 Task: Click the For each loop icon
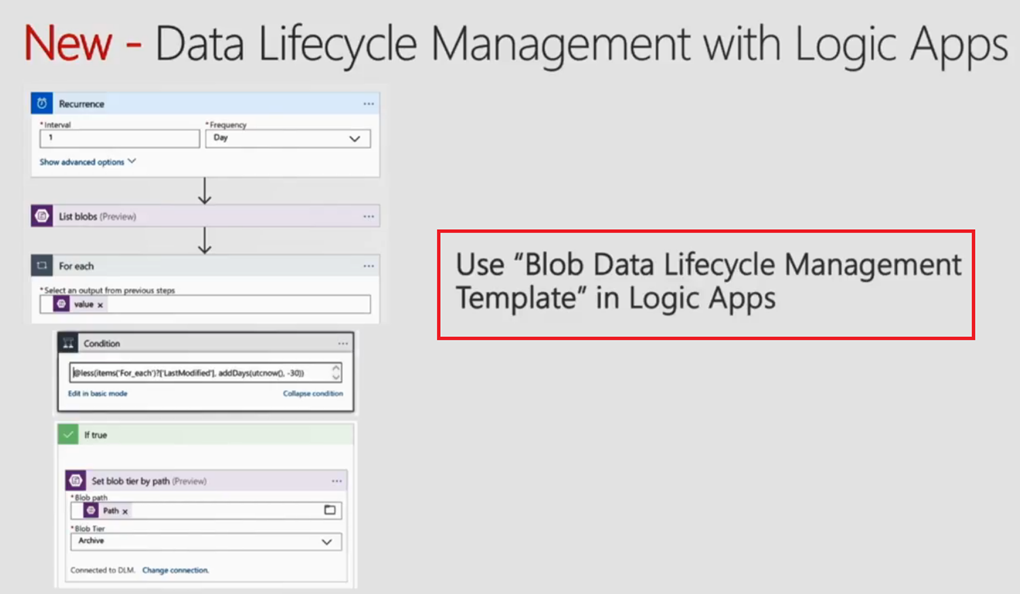[x=42, y=265]
